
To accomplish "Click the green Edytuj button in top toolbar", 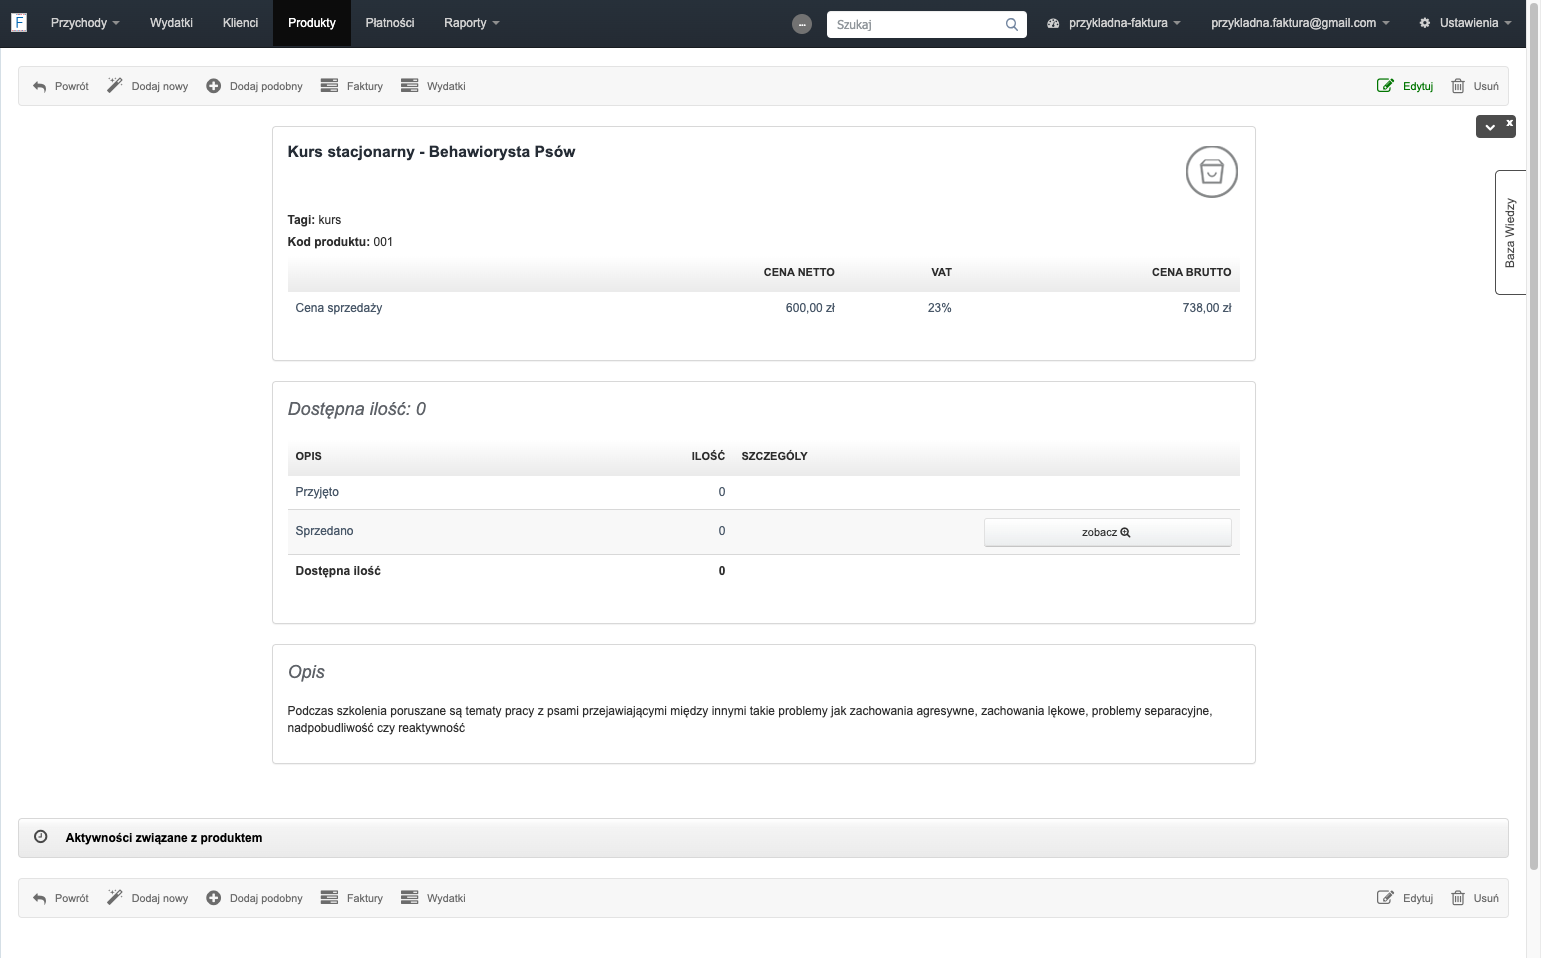I will [1405, 86].
